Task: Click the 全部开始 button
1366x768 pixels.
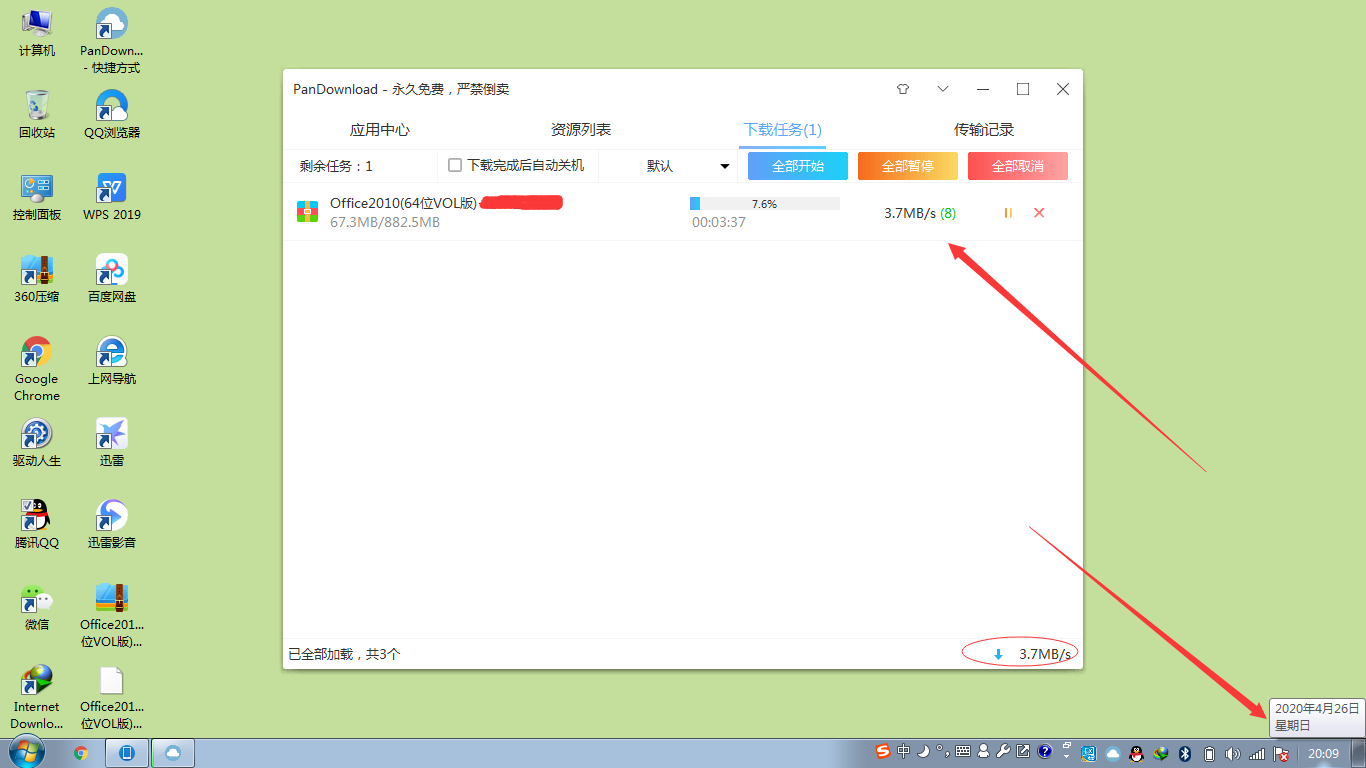Action: click(x=798, y=166)
